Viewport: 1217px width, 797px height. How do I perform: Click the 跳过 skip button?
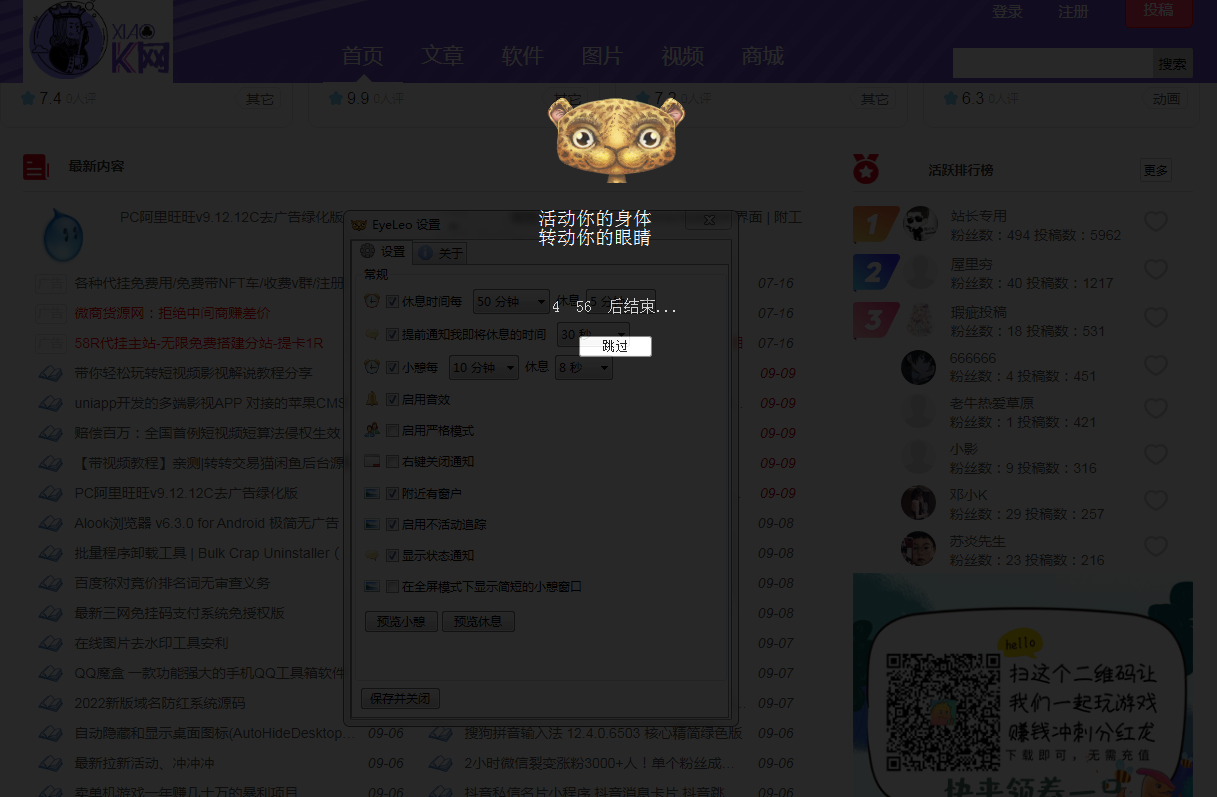coord(614,345)
